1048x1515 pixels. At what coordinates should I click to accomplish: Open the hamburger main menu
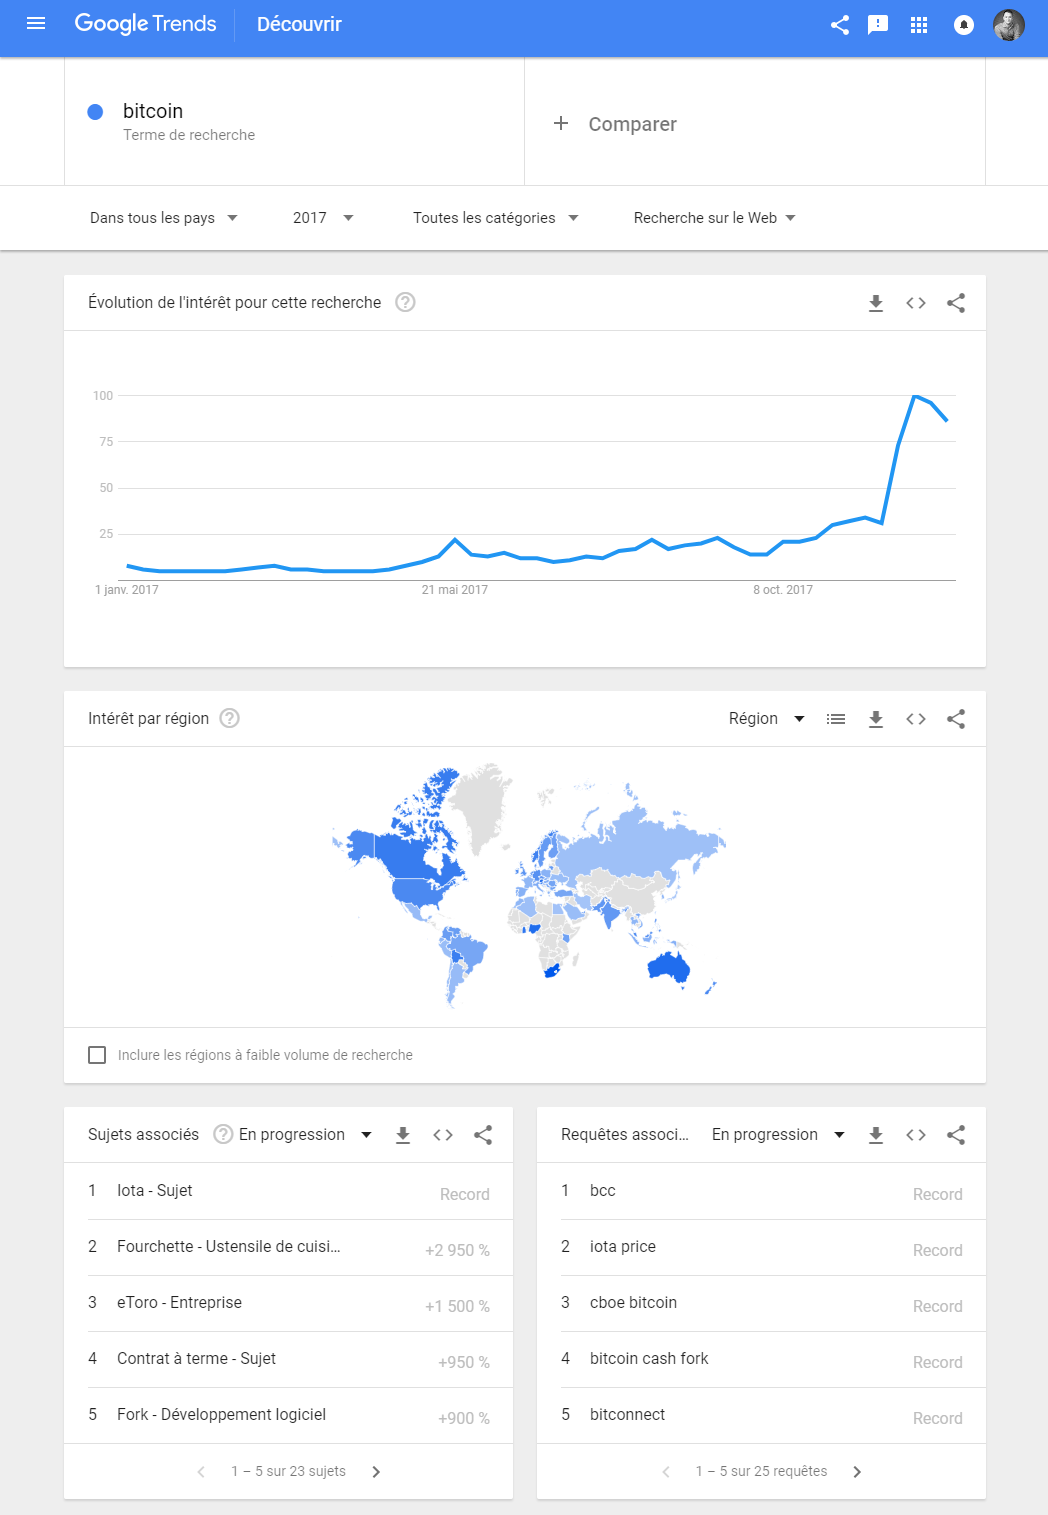[x=36, y=24]
